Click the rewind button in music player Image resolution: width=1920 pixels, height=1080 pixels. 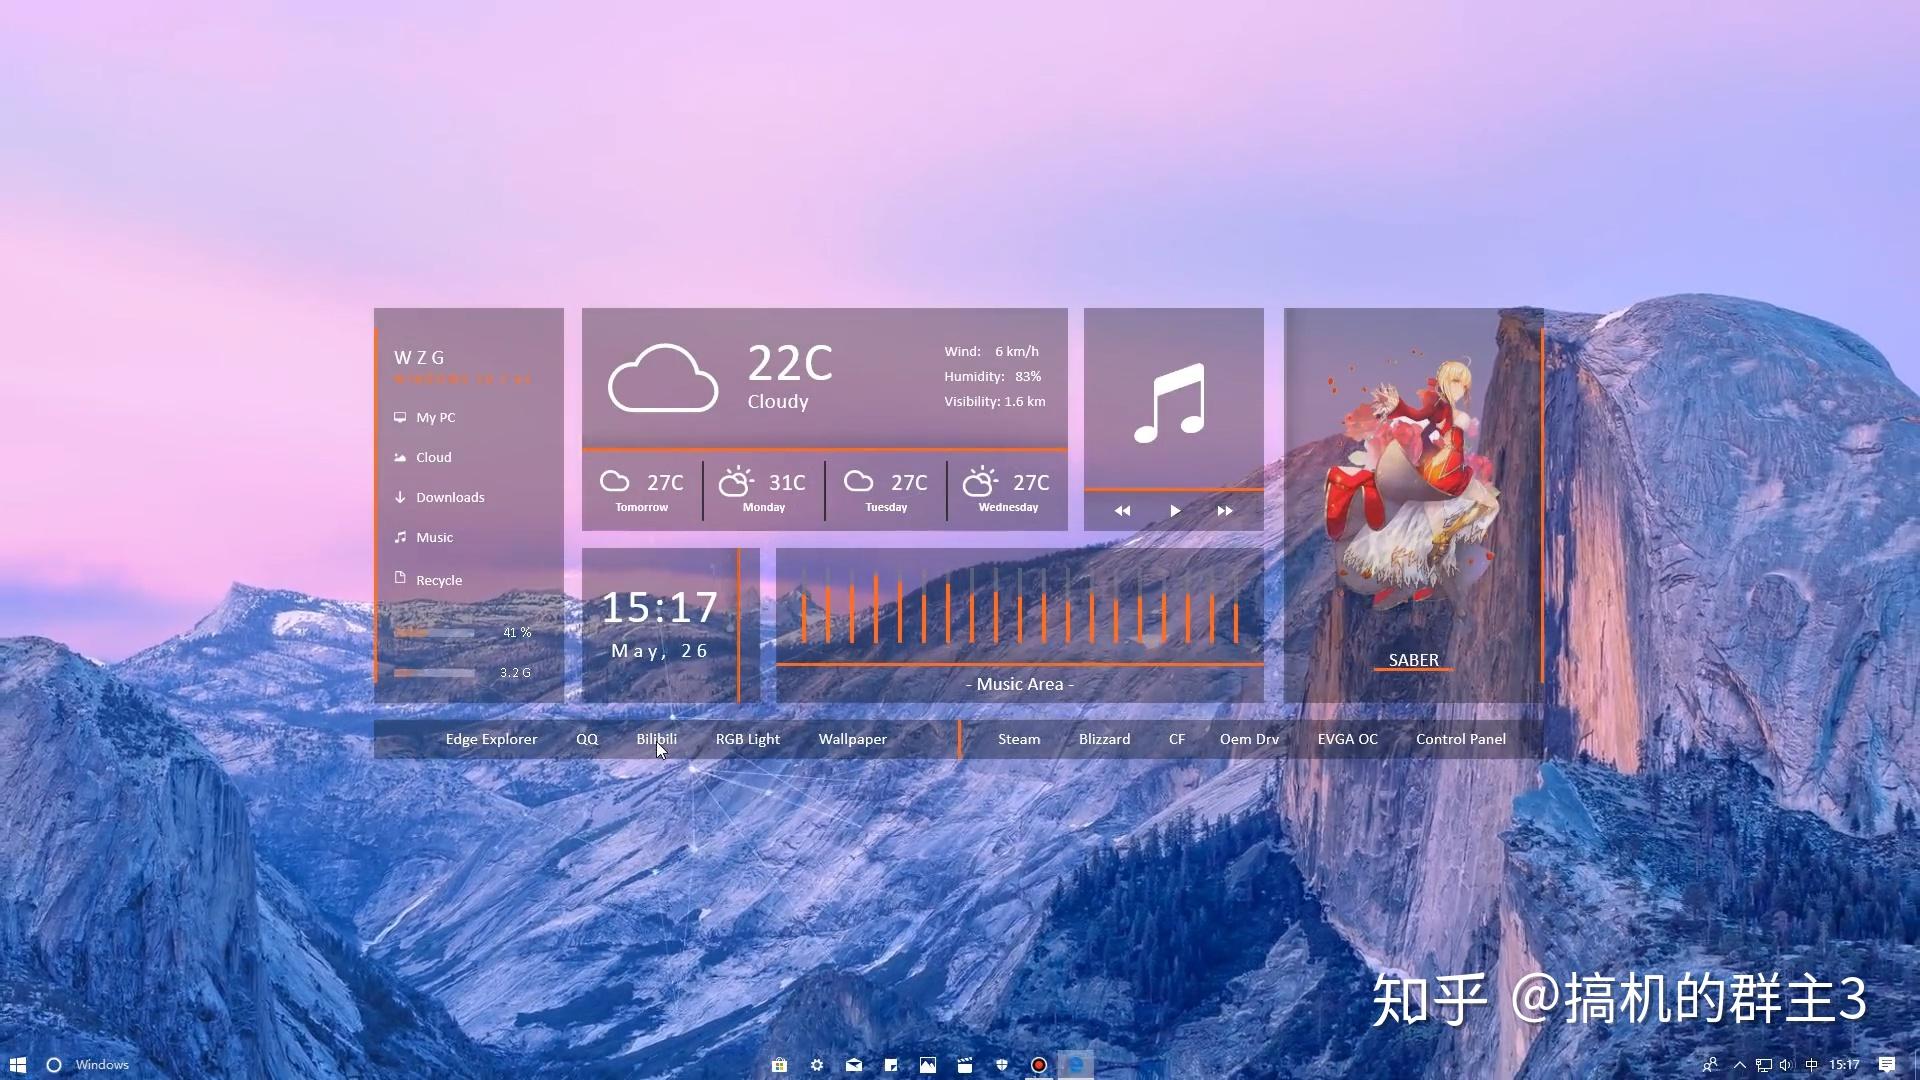click(1121, 510)
